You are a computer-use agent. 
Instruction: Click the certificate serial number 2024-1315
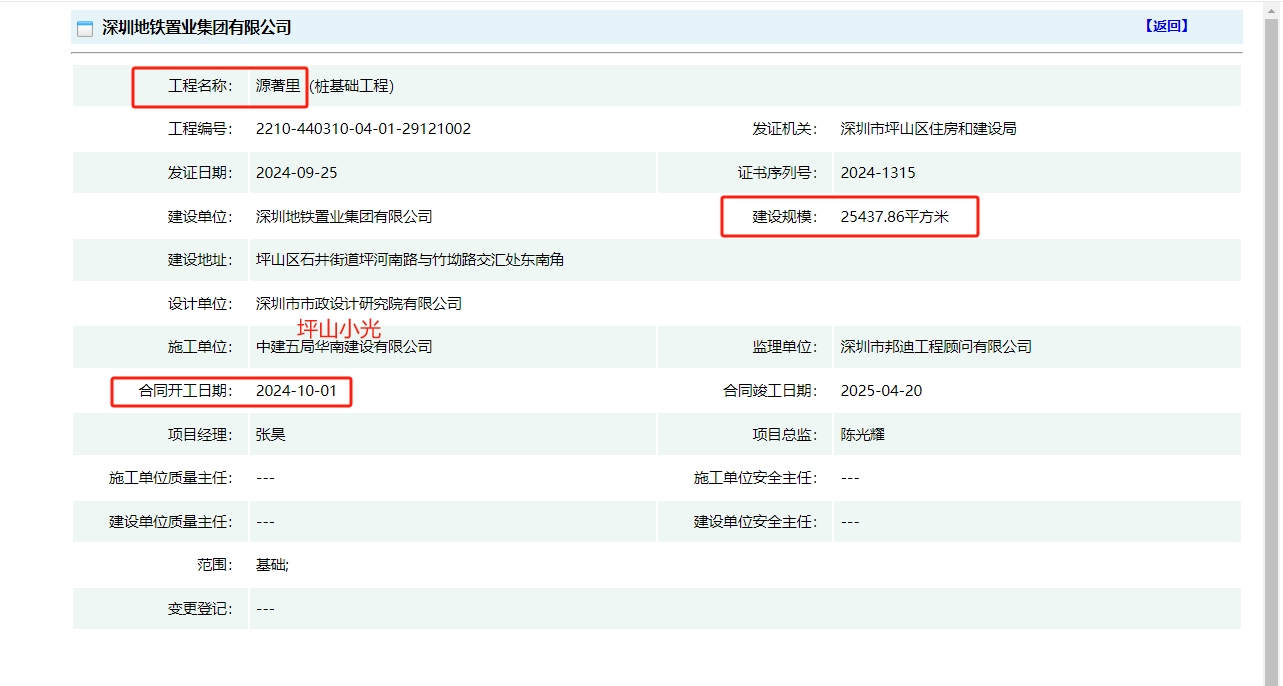click(x=877, y=173)
